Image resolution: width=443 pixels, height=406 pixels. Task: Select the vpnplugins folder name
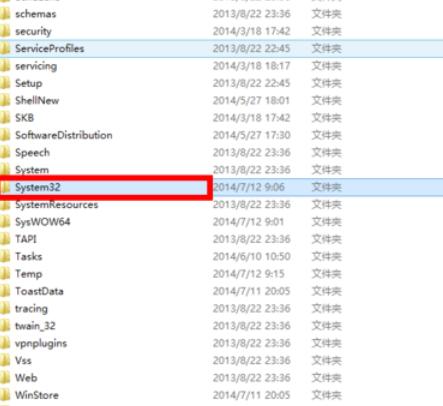(x=41, y=343)
